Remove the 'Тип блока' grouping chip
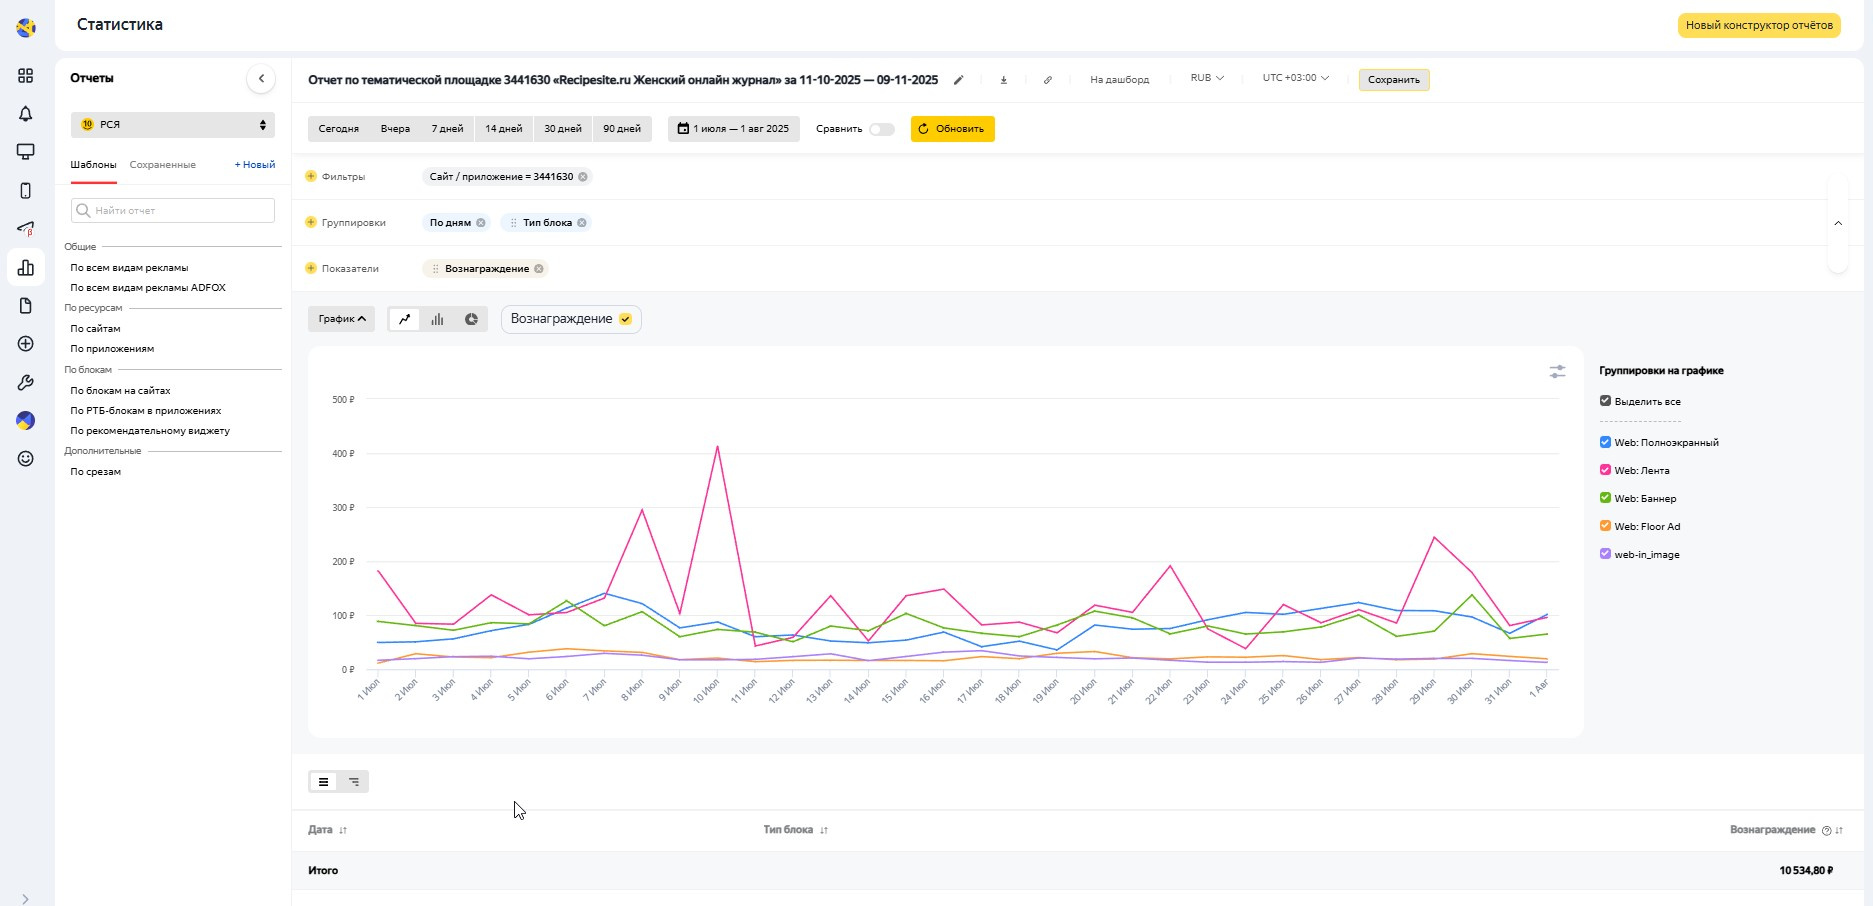This screenshot has height=906, width=1873. (x=582, y=223)
